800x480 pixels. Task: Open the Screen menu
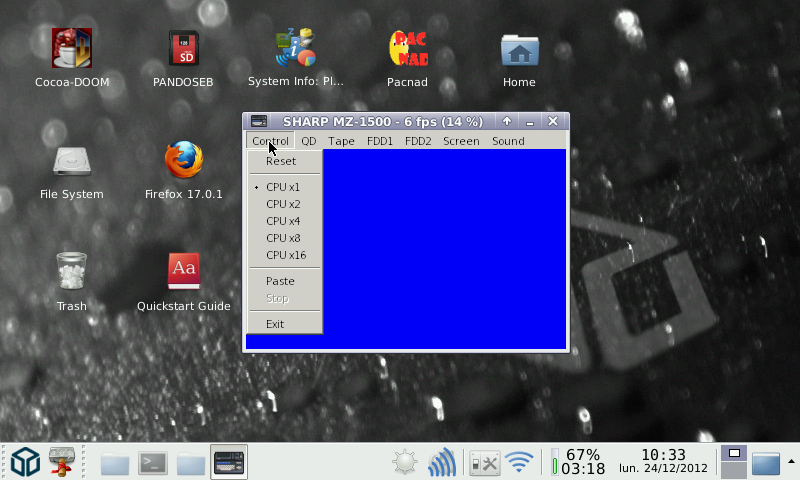coord(461,141)
